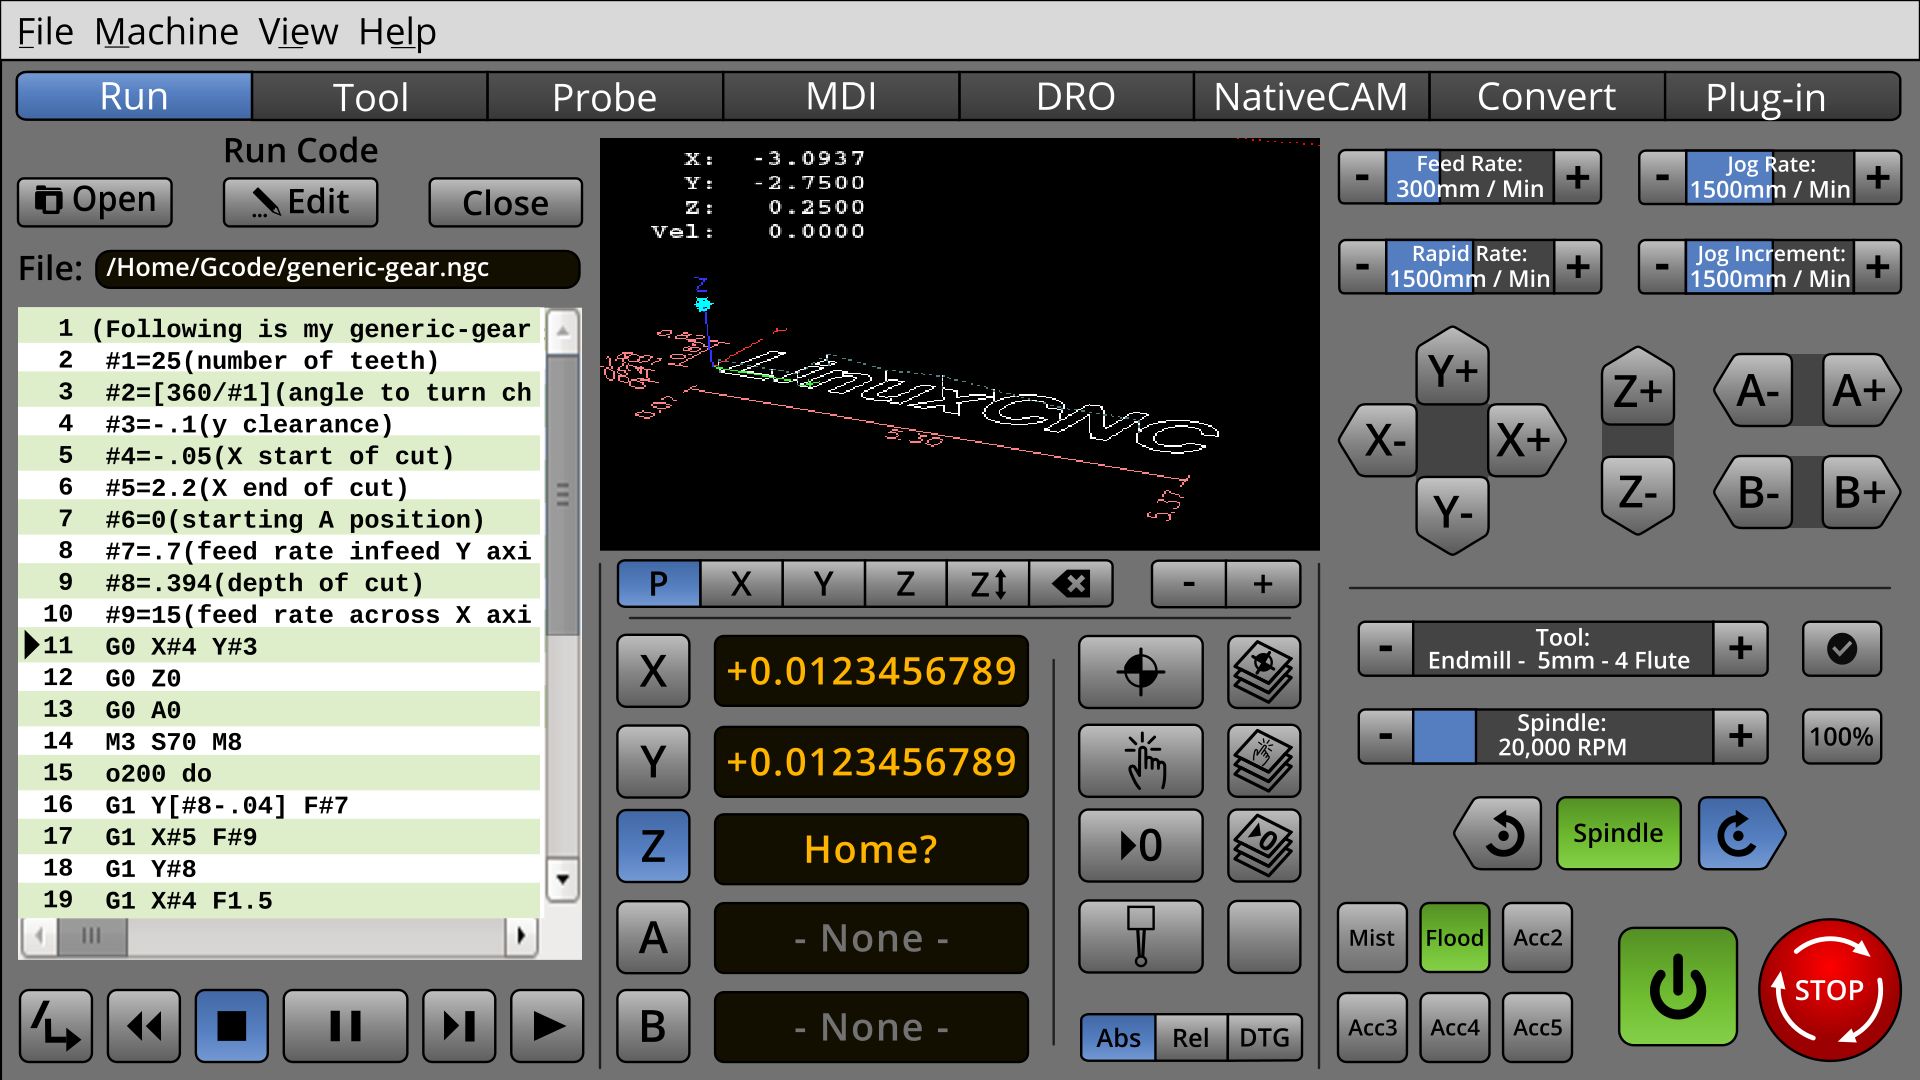Jog the A- axis button

click(1756, 390)
